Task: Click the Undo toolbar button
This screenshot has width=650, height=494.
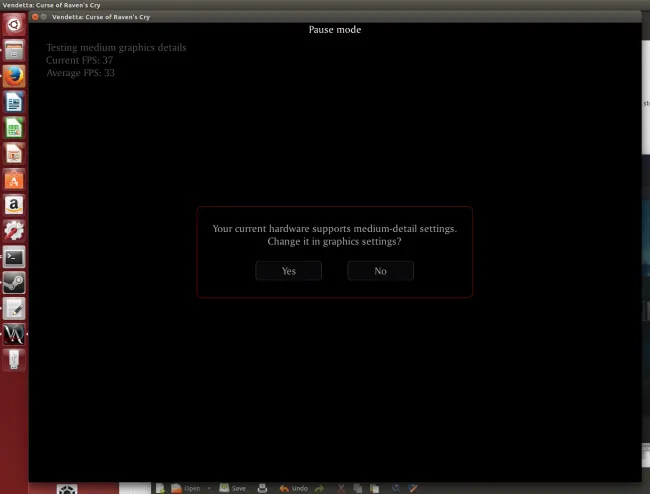Action: (x=293, y=488)
